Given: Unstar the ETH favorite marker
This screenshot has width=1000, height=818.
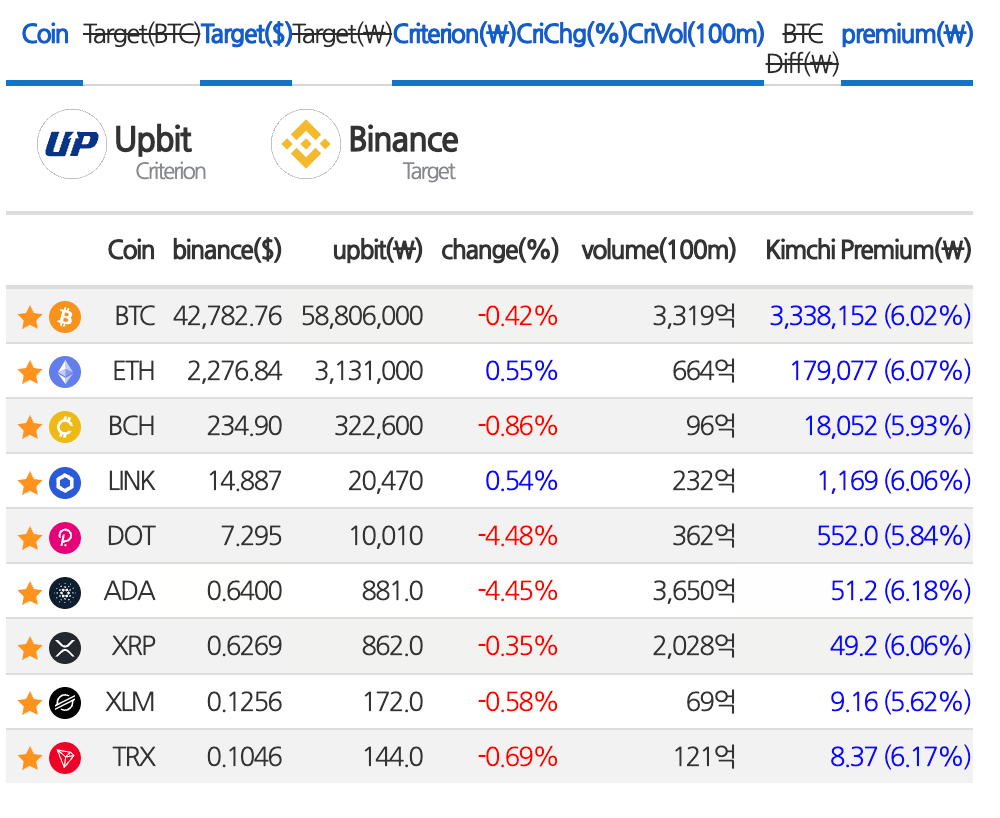Looking at the screenshot, I should coord(30,370).
